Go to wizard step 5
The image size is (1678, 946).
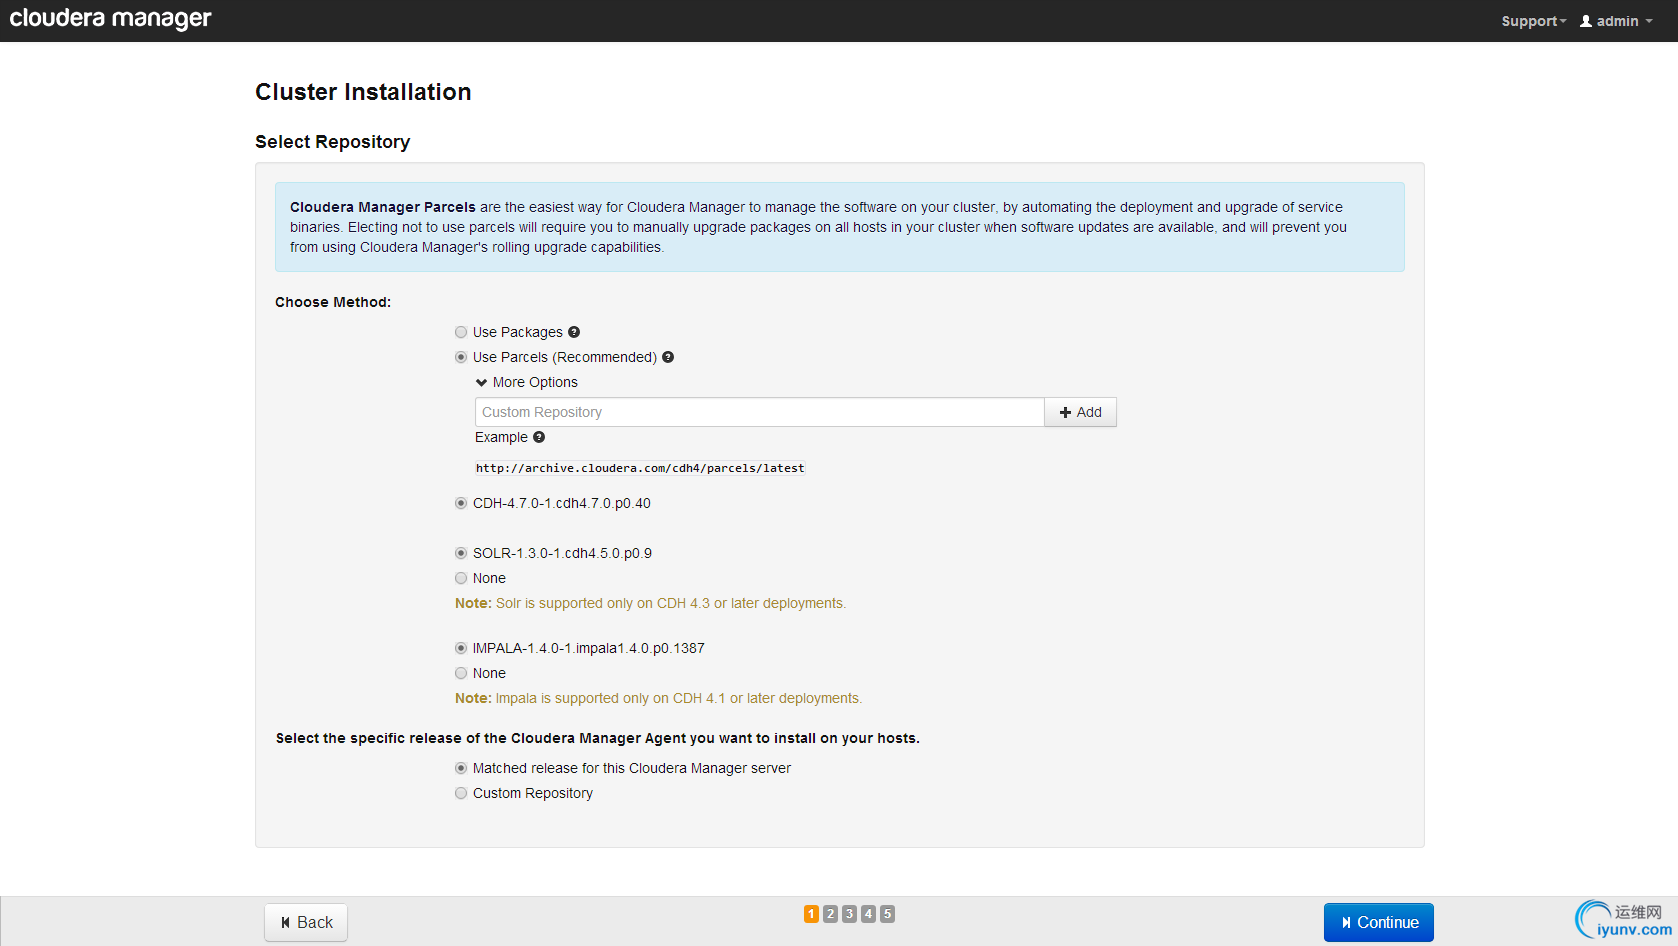pos(887,914)
